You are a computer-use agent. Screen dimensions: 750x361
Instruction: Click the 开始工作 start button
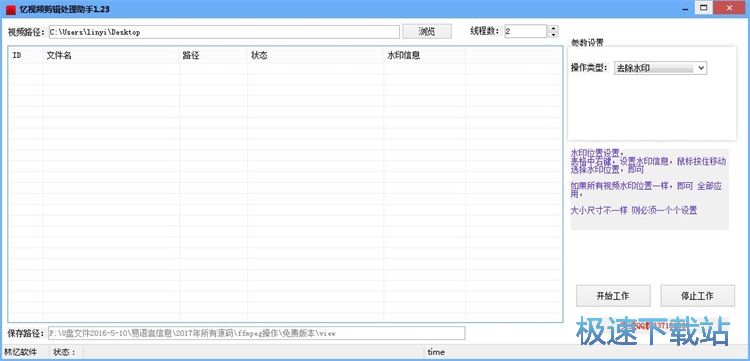[613, 295]
